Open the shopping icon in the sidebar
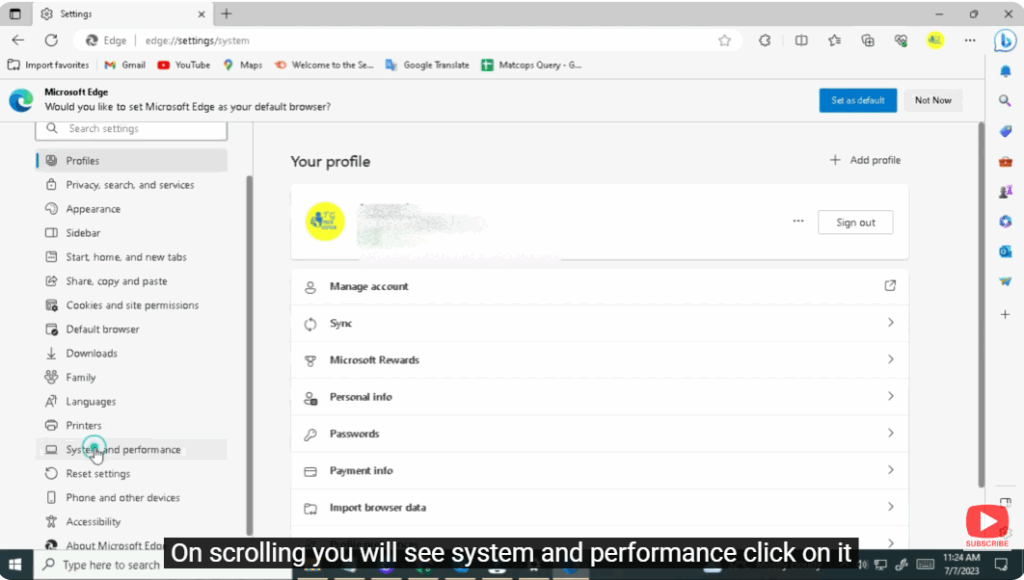The width and height of the screenshot is (1024, 580). (x=1005, y=131)
